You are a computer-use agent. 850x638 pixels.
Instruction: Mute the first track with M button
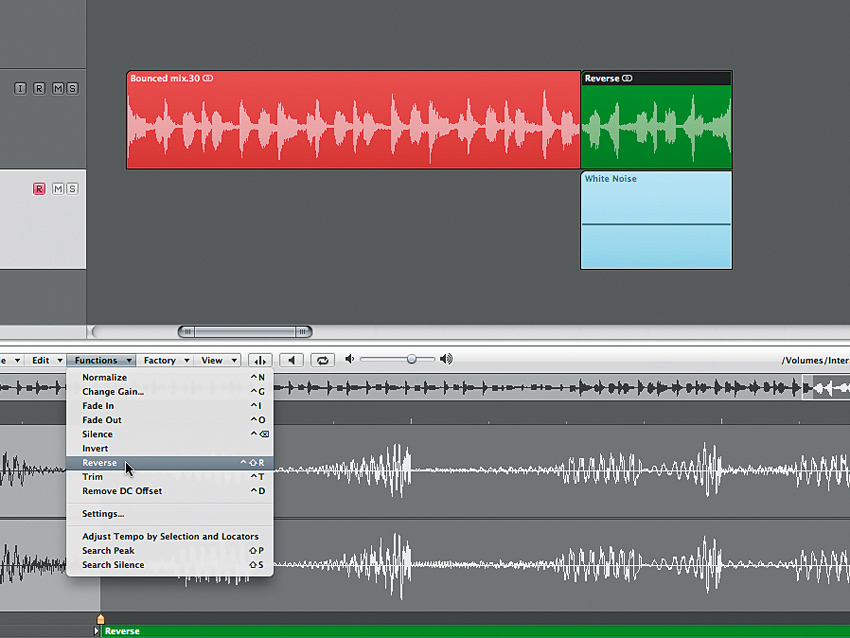[x=58, y=88]
